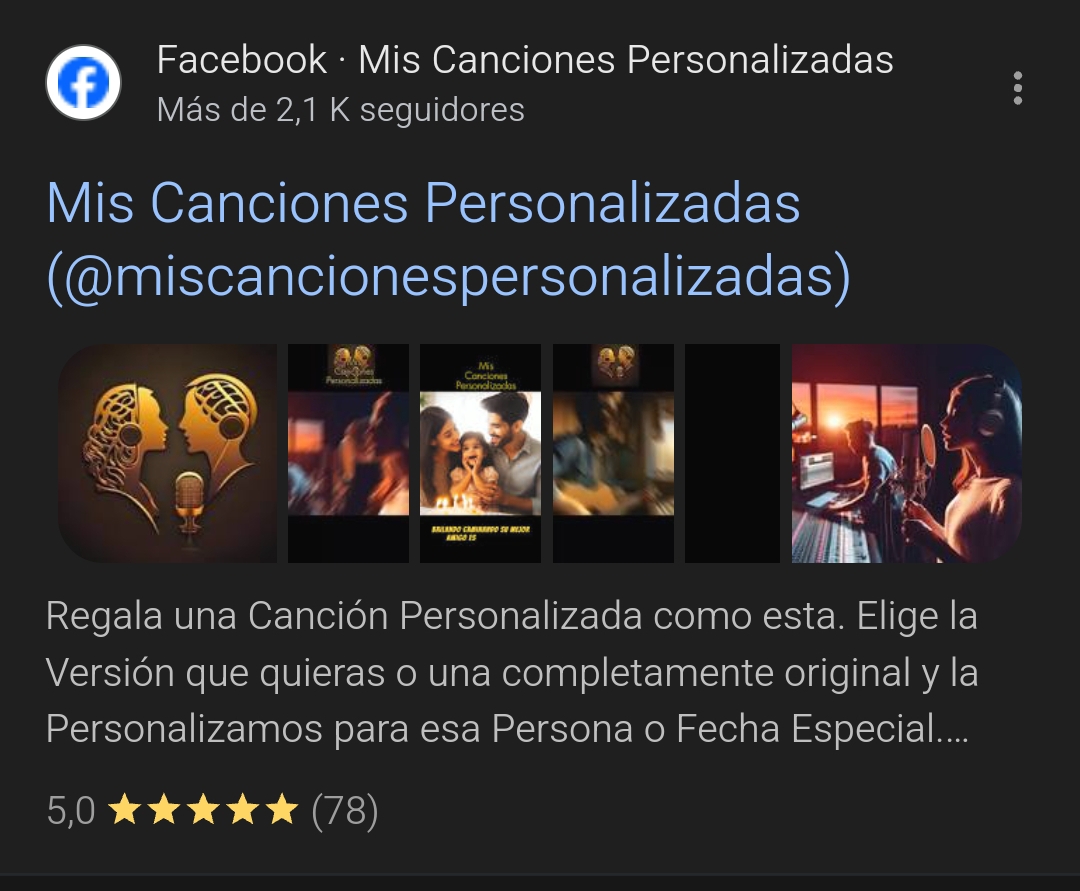The width and height of the screenshot is (1080, 891).
Task: Click the Mis Canciones Personalizadas breadcrumb text
Action: (626, 59)
